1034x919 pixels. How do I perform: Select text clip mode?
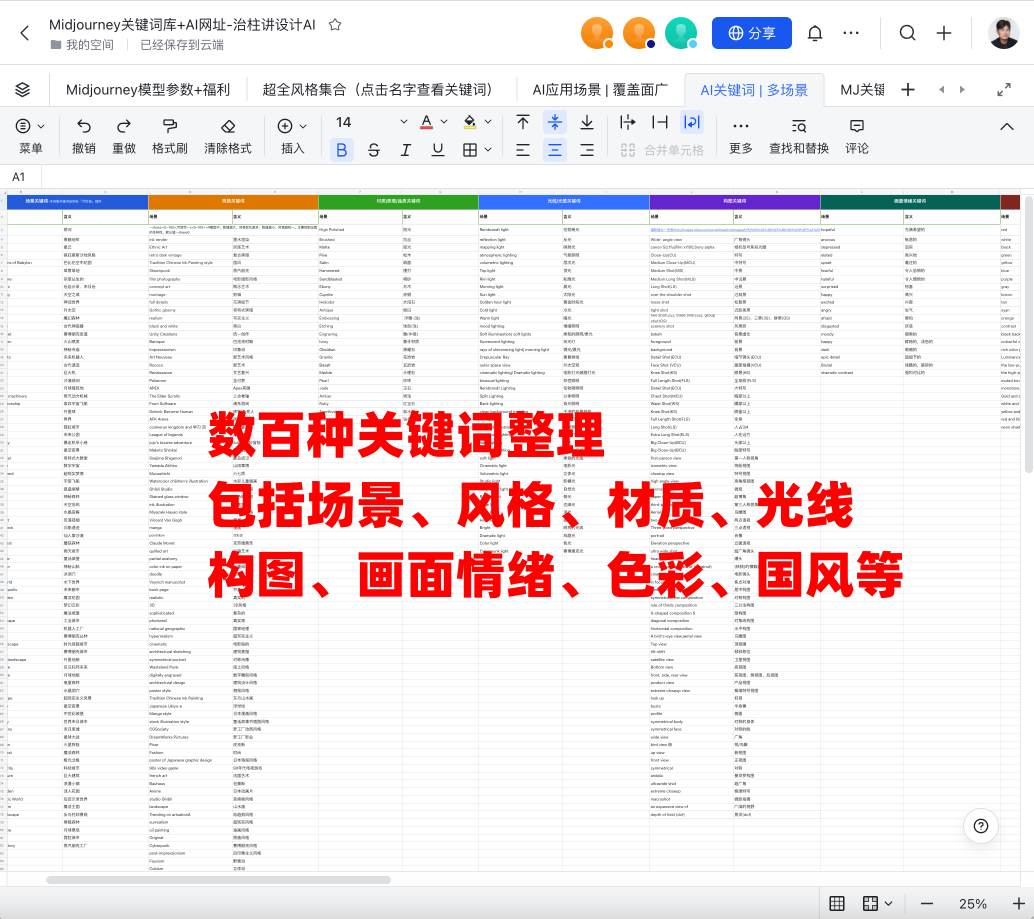[x=659, y=123]
